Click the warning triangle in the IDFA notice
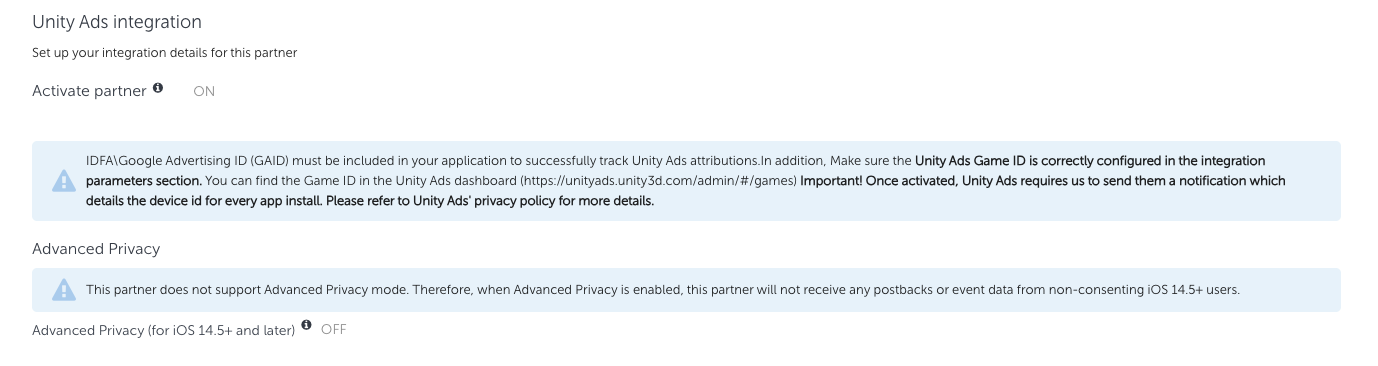The width and height of the screenshot is (1378, 366). (61, 180)
